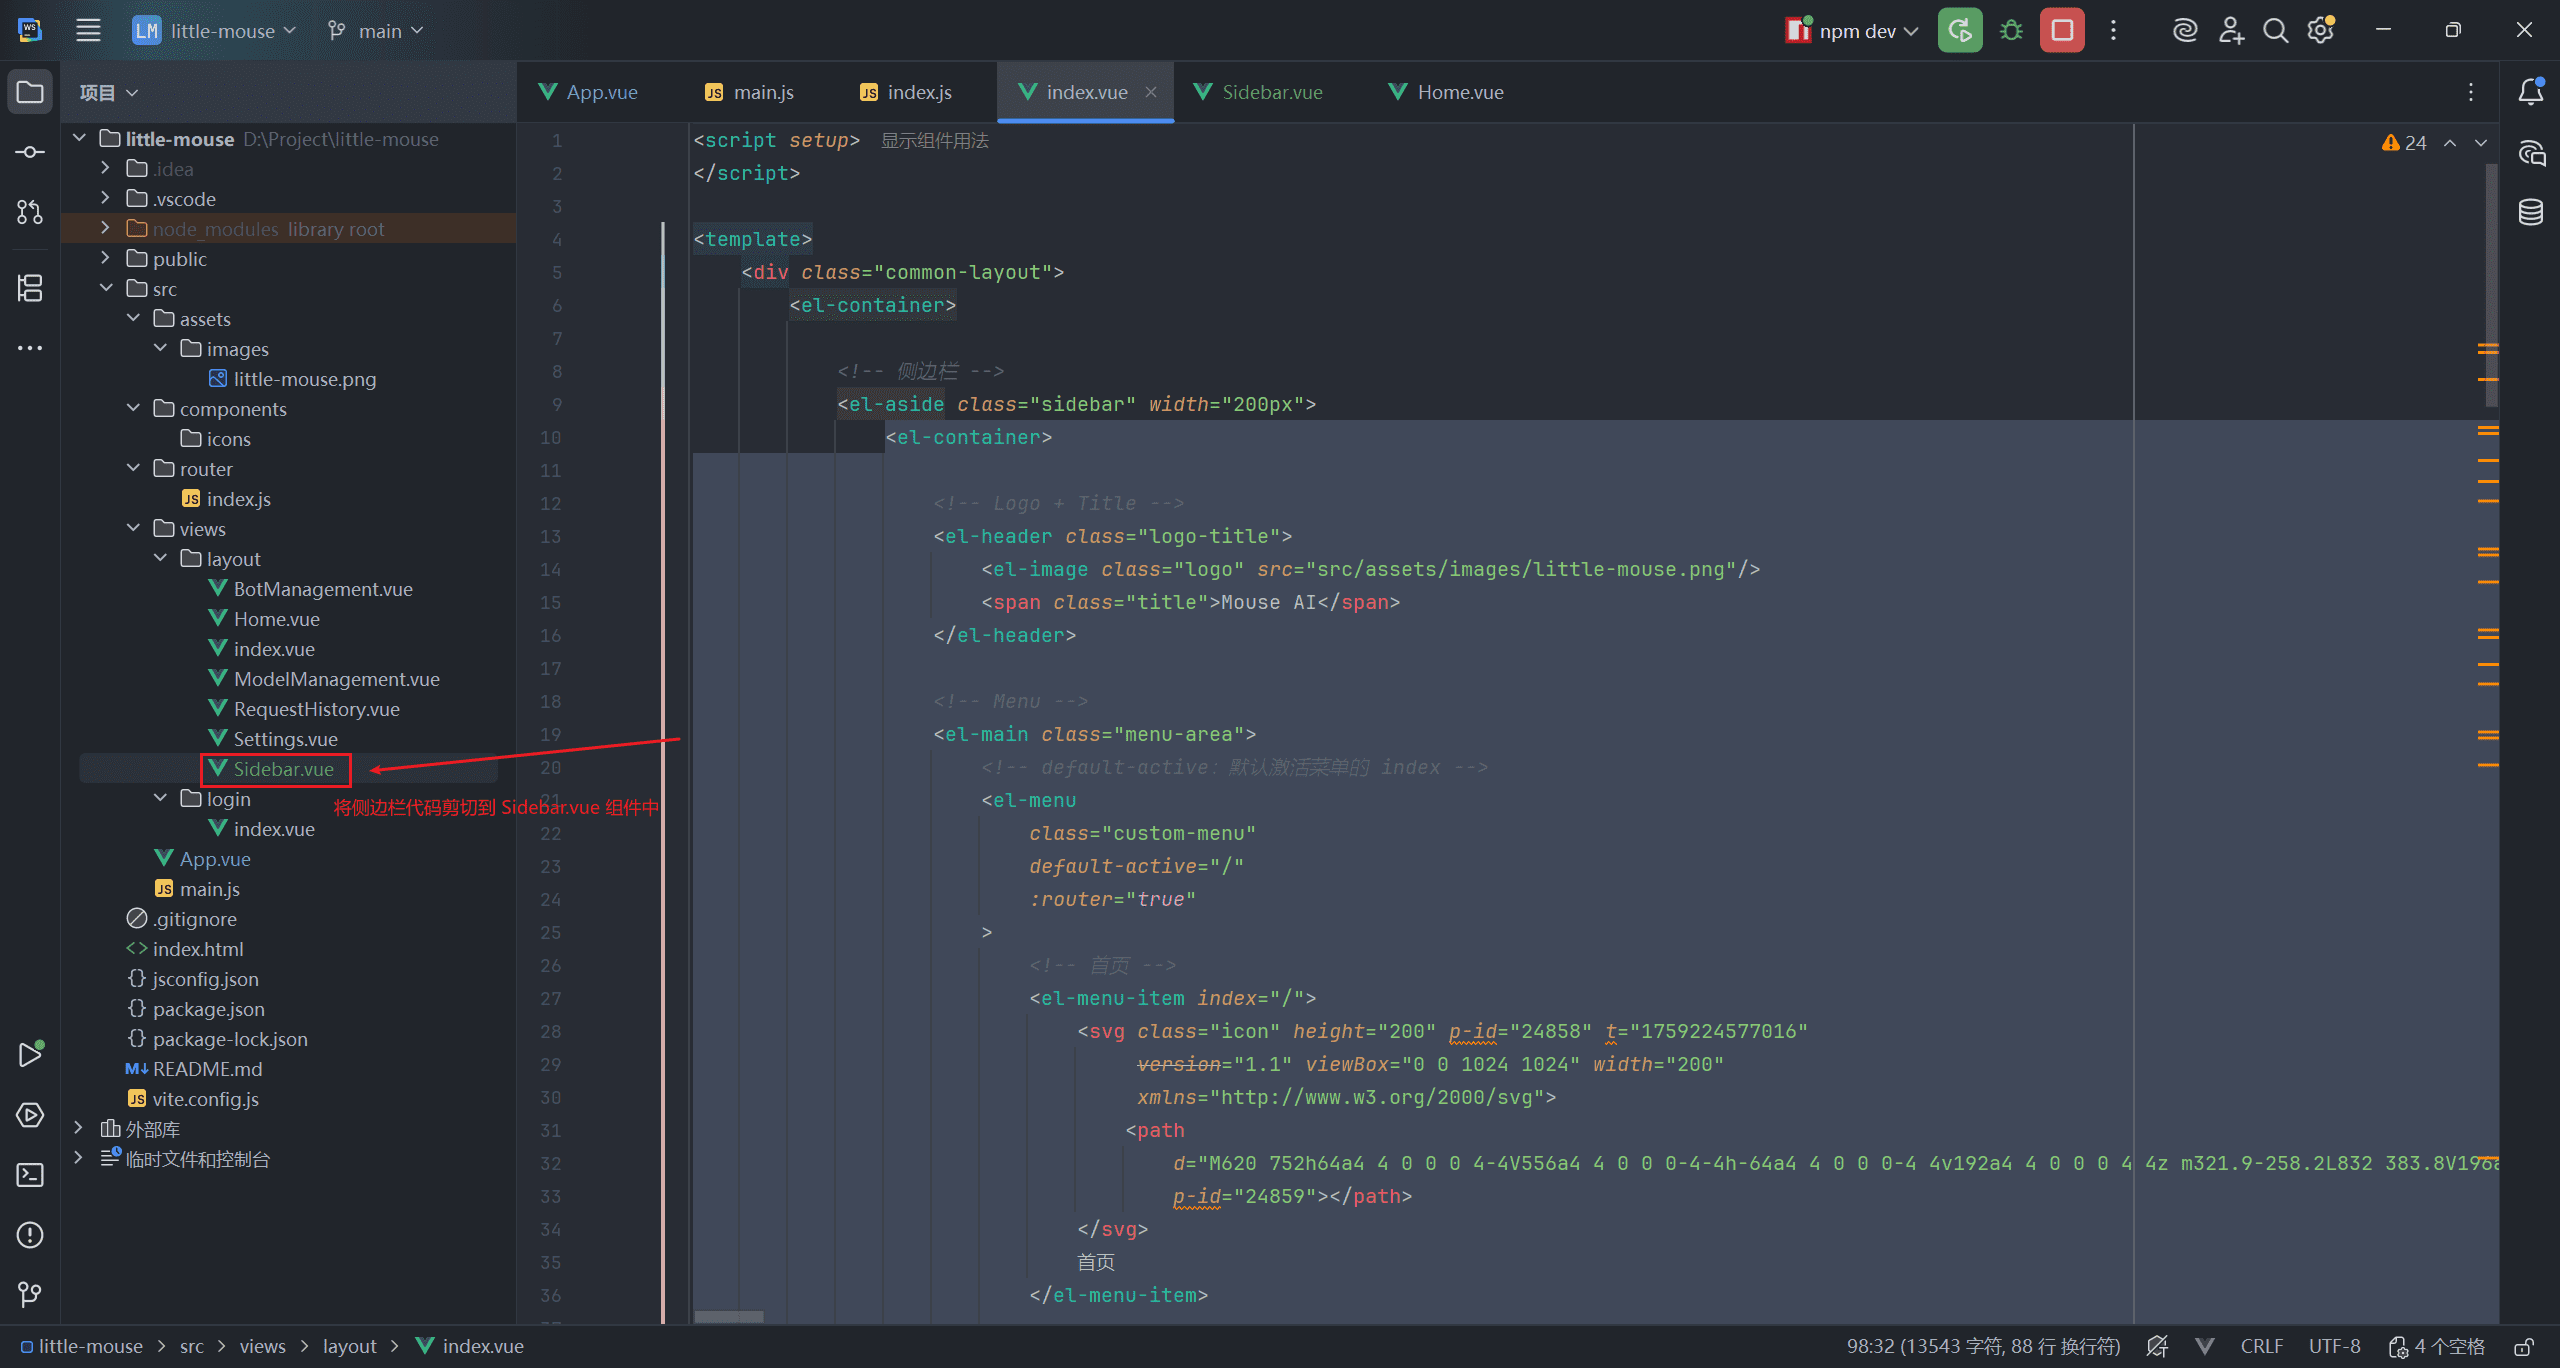2560x1368 pixels.
Task: Open Code With Me add-user icon
Action: [2231, 30]
